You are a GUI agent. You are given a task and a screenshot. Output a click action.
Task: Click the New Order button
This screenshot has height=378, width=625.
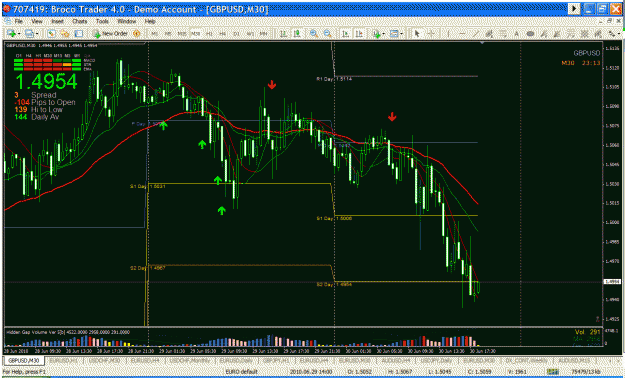pyautogui.click(x=110, y=34)
